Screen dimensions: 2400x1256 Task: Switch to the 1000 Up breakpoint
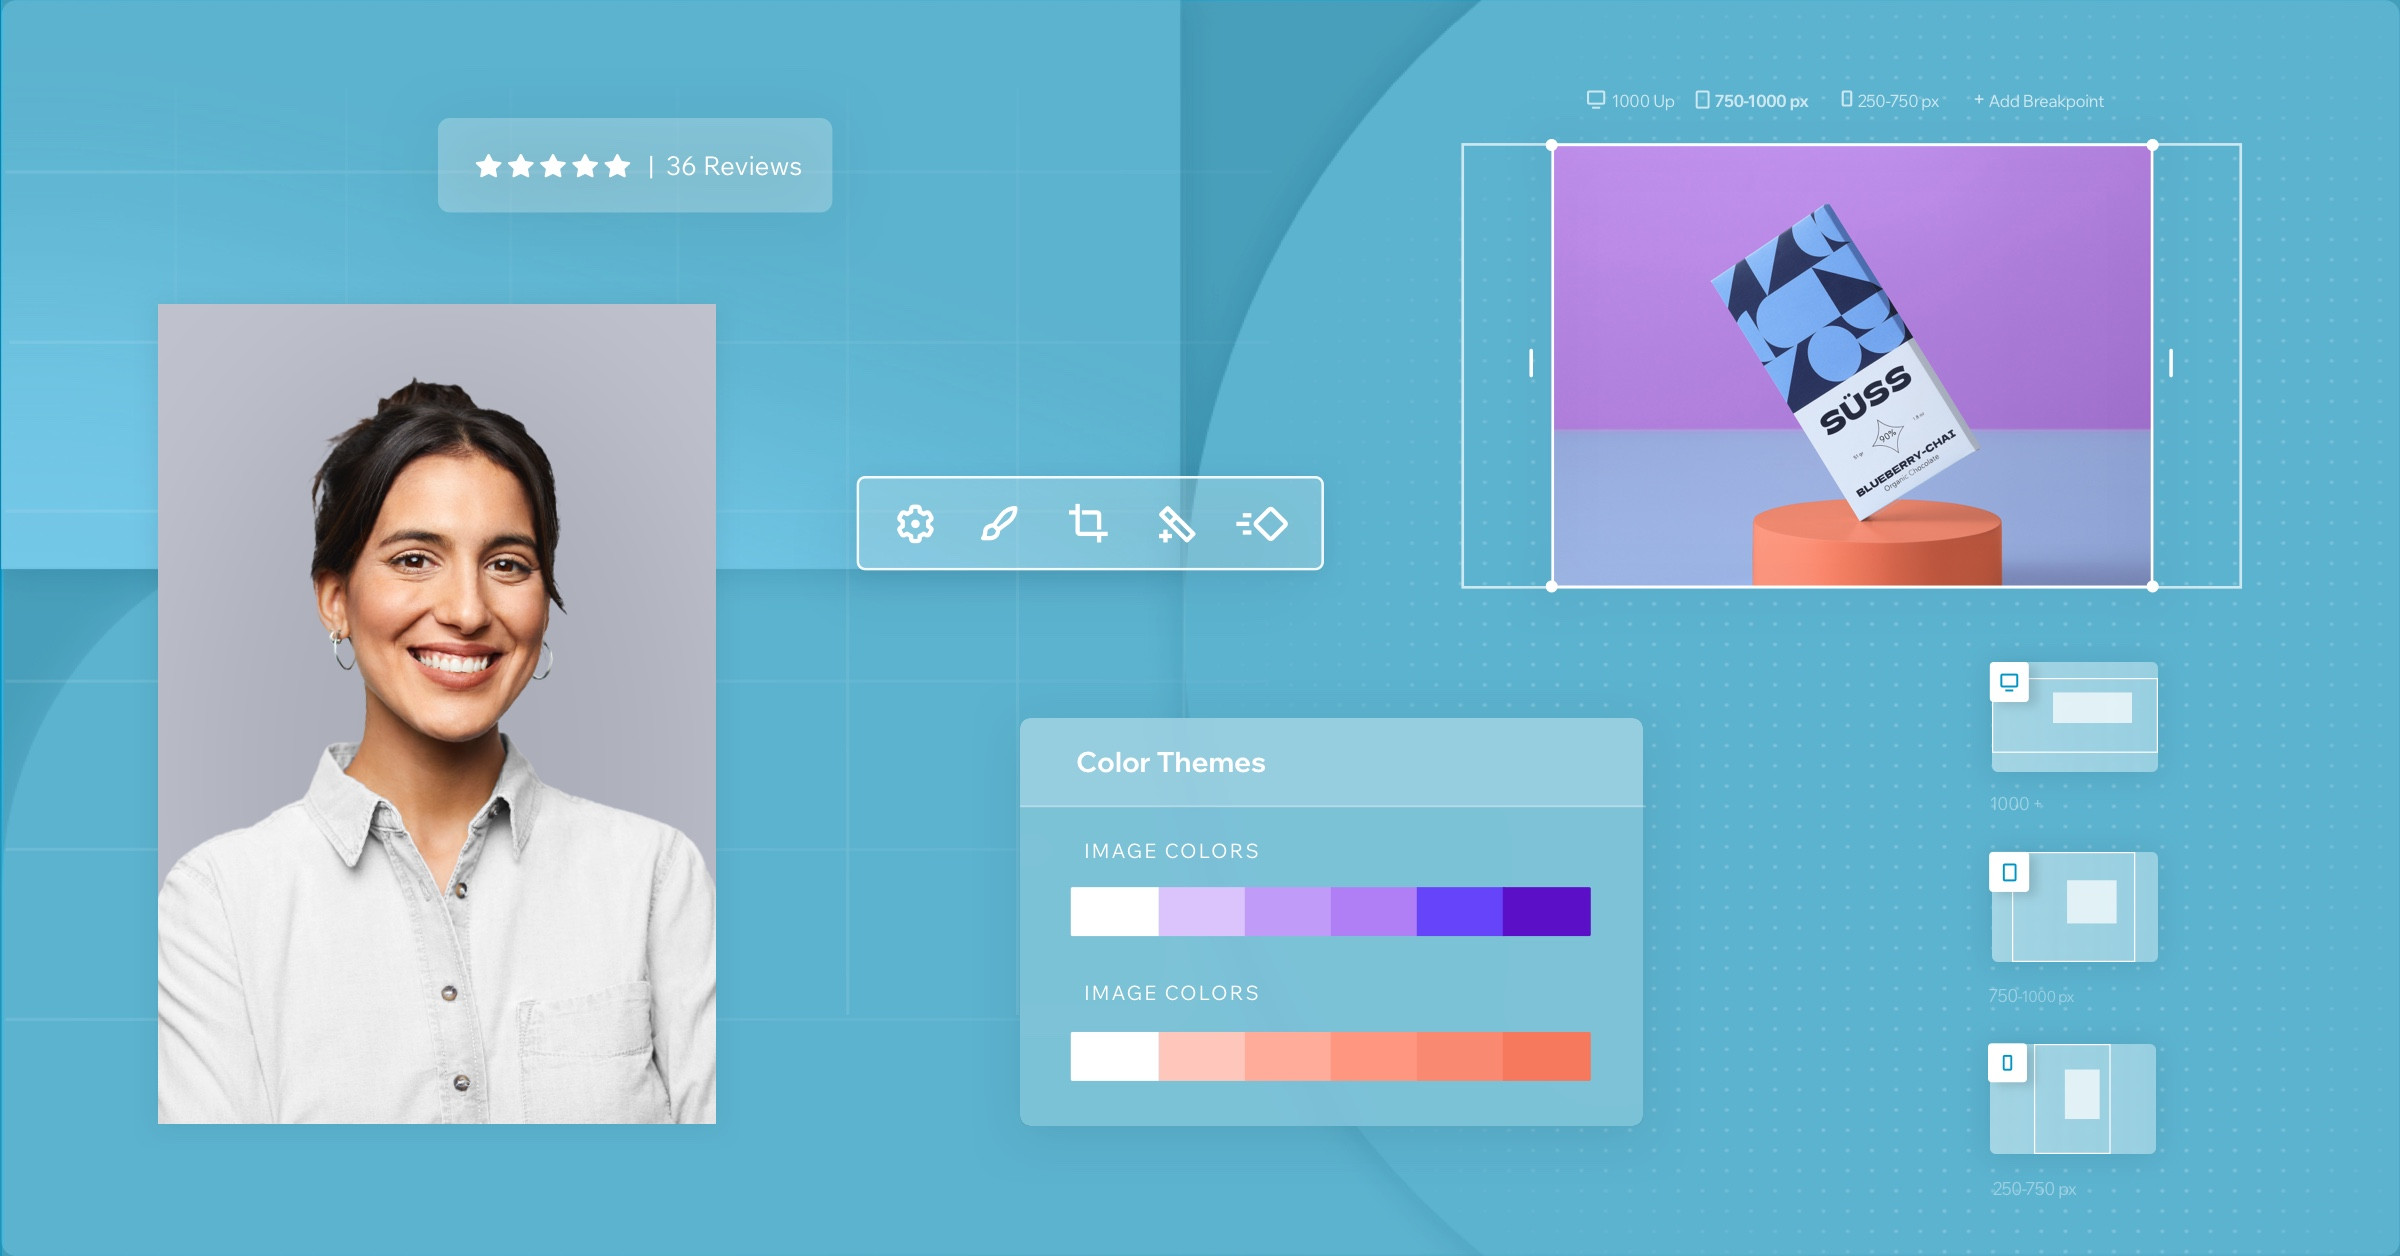pyautogui.click(x=1630, y=101)
